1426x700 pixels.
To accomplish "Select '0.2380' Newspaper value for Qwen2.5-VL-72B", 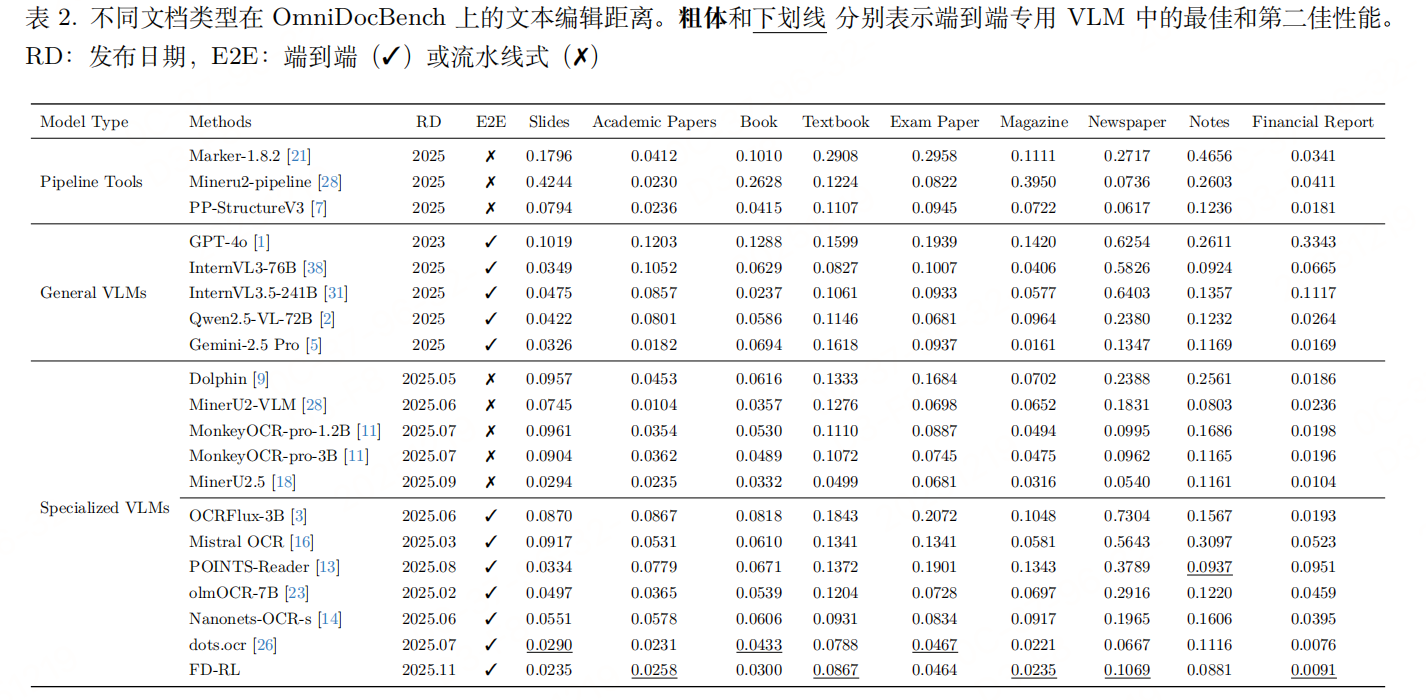I will coord(1127,319).
